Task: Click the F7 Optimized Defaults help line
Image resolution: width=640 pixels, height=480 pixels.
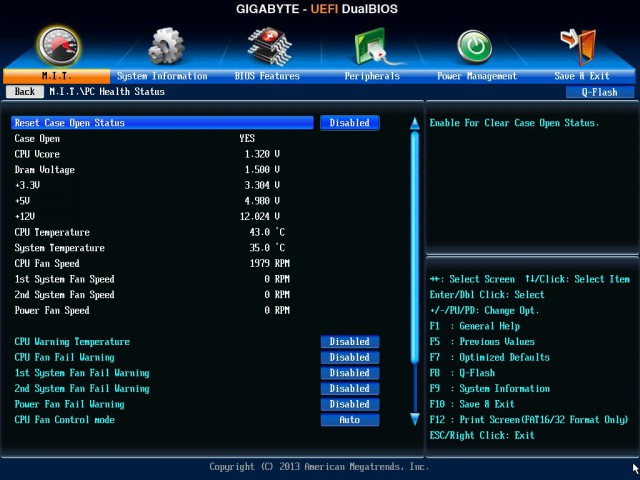Action: [489, 357]
